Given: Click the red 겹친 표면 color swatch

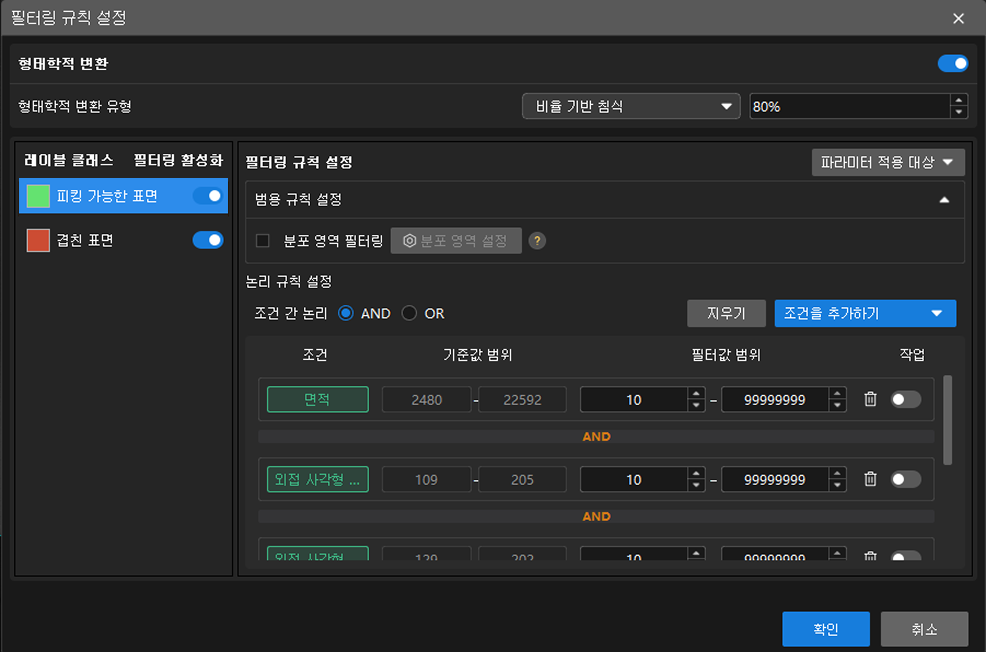Looking at the screenshot, I should click(38, 240).
